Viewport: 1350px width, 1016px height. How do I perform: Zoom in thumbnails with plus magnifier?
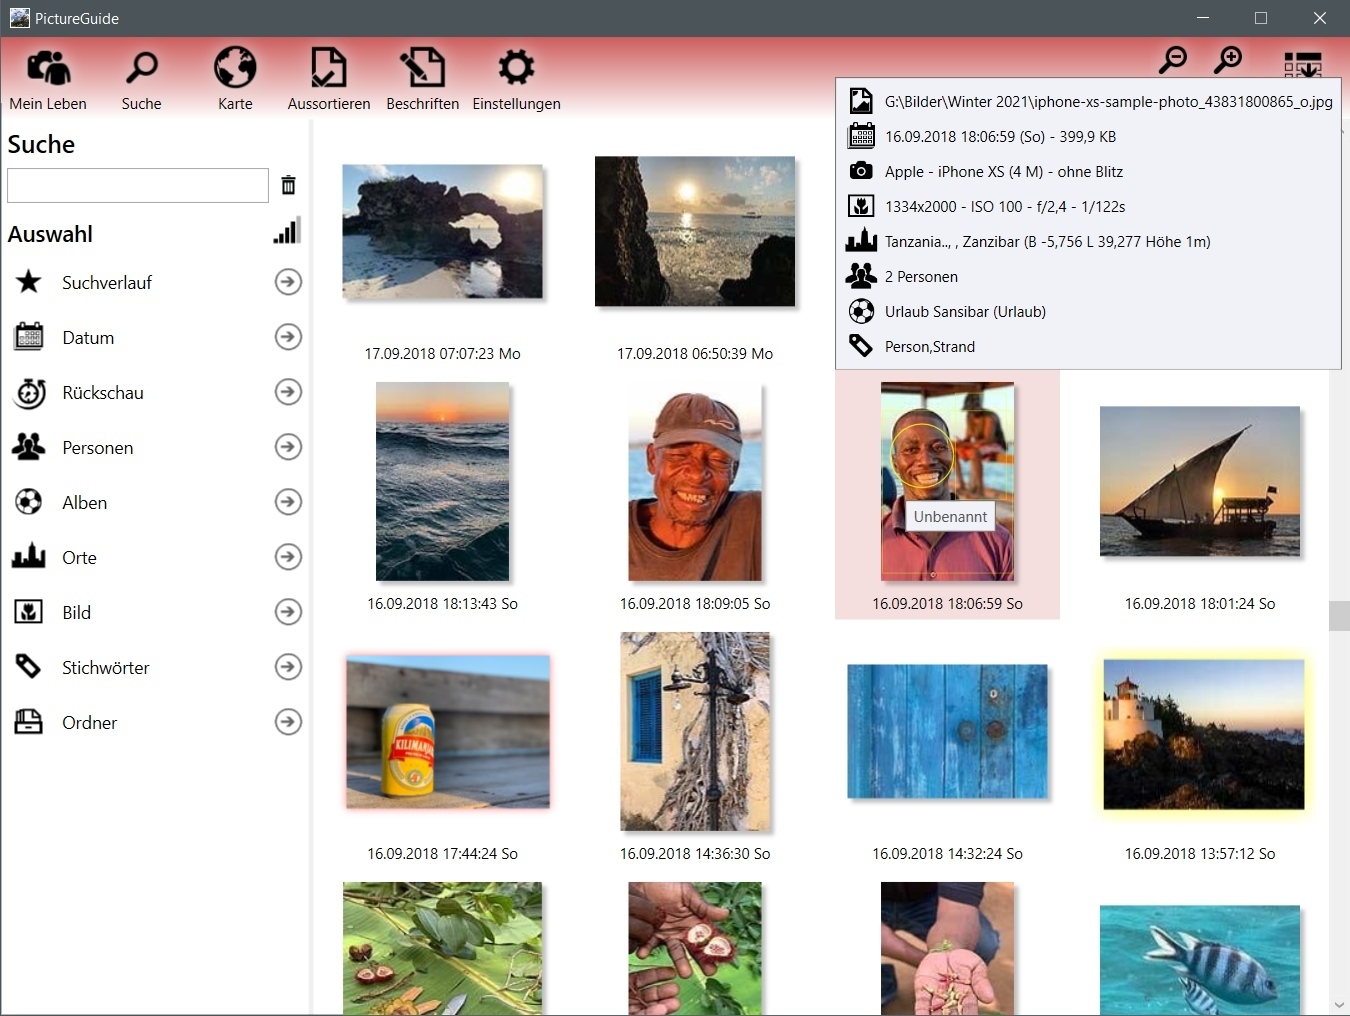(1228, 60)
